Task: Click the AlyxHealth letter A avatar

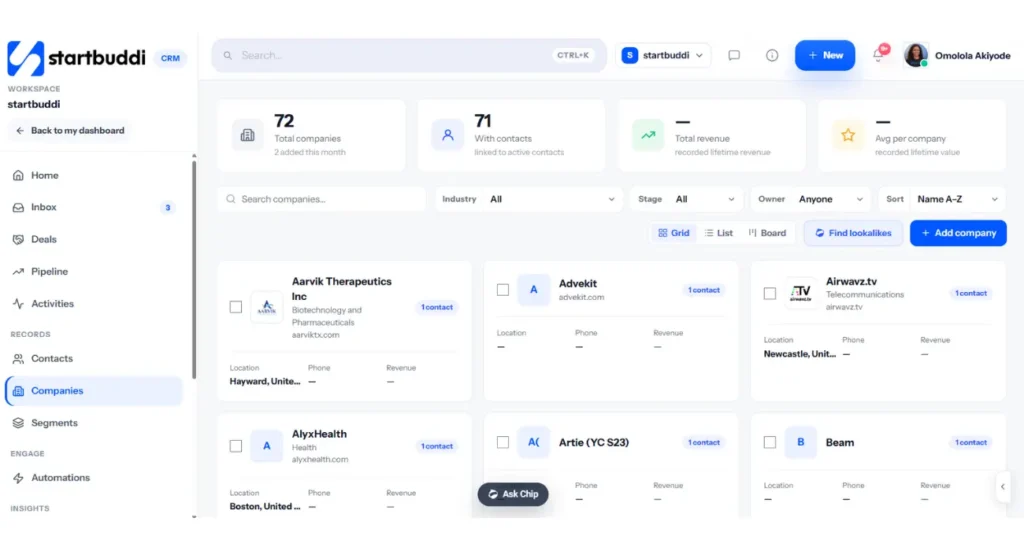Action: (266, 446)
